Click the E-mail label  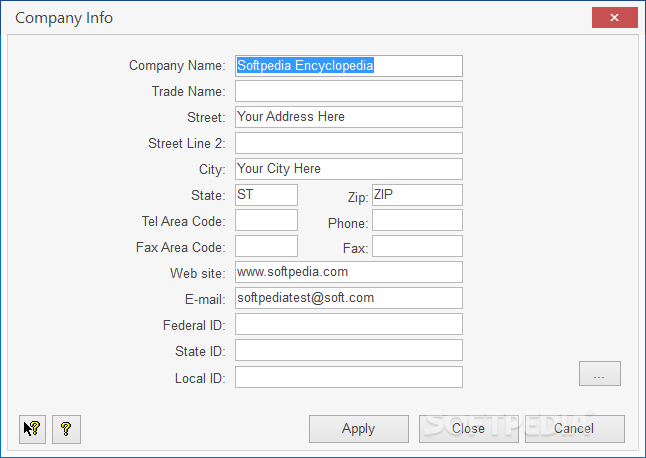(x=205, y=299)
